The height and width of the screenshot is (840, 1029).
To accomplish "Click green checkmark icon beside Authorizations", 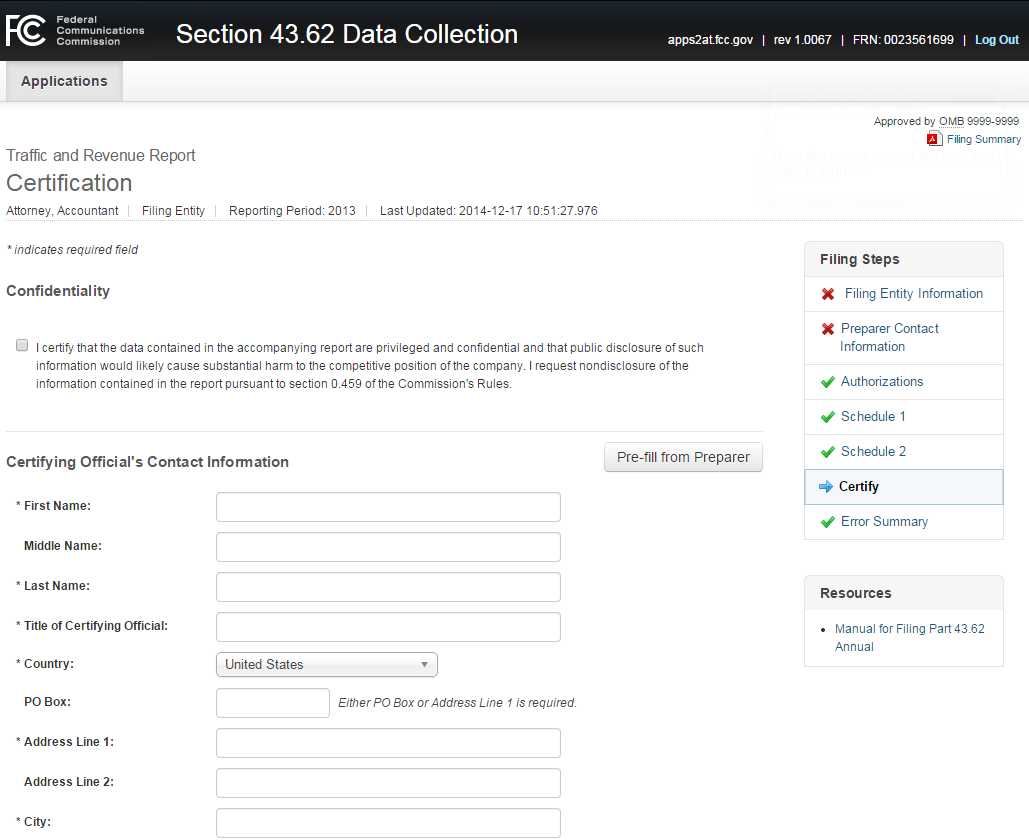I will click(x=827, y=382).
